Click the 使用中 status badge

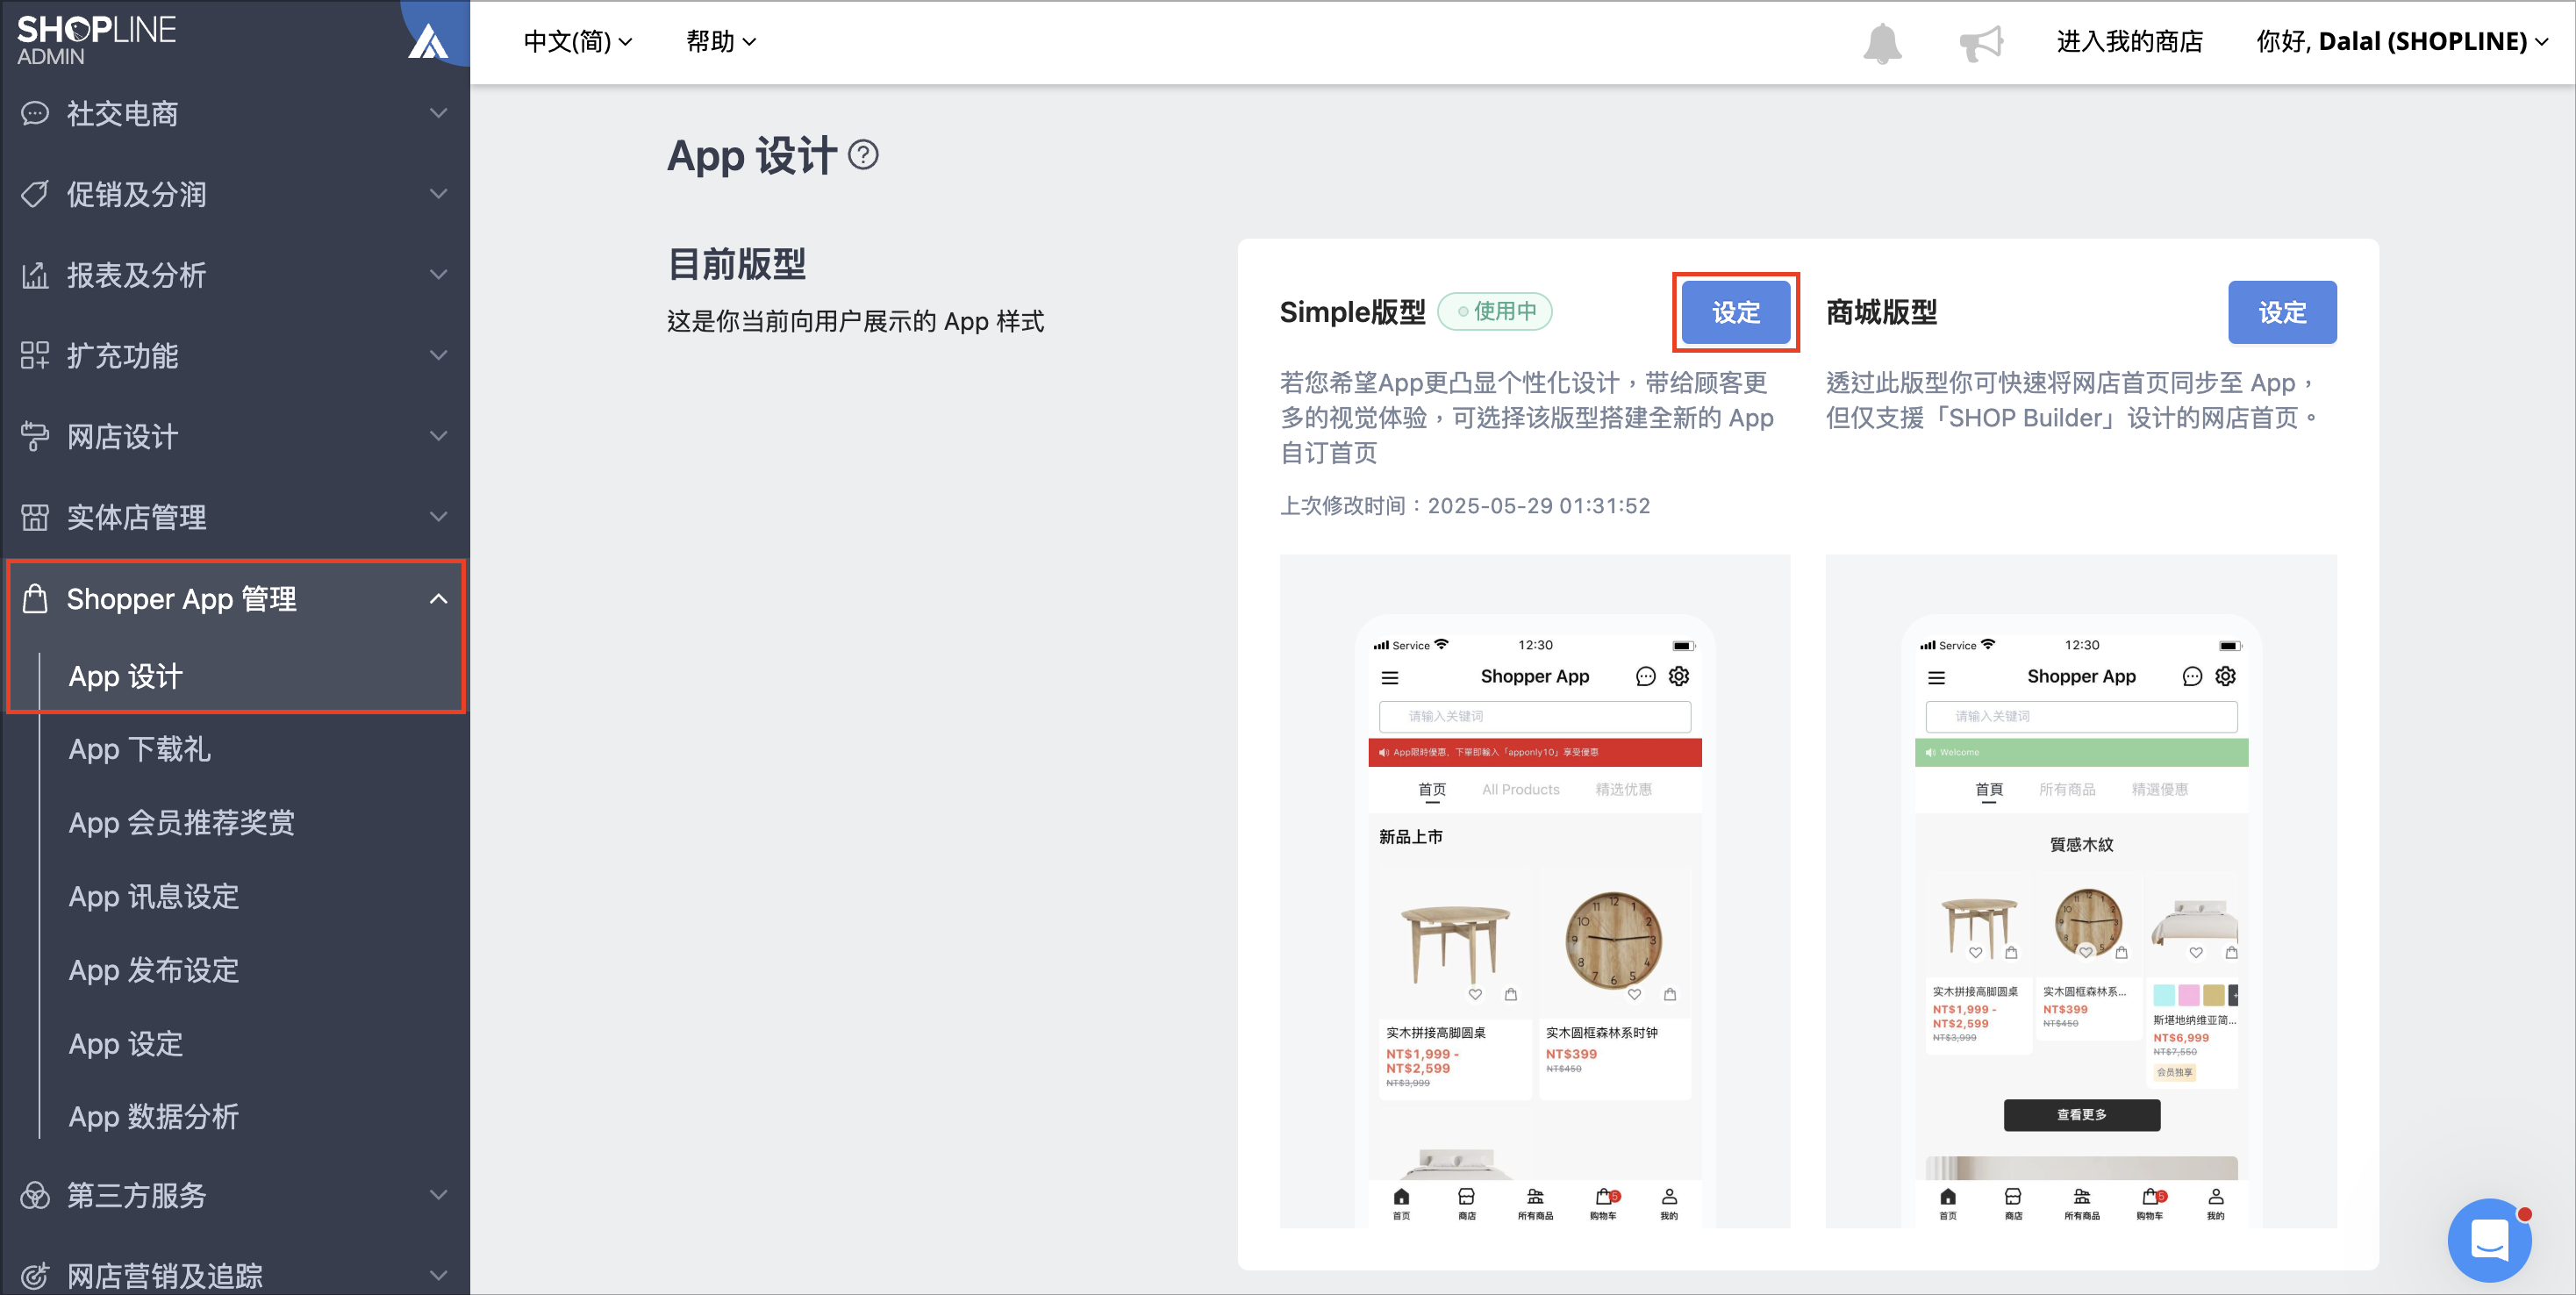1495,311
